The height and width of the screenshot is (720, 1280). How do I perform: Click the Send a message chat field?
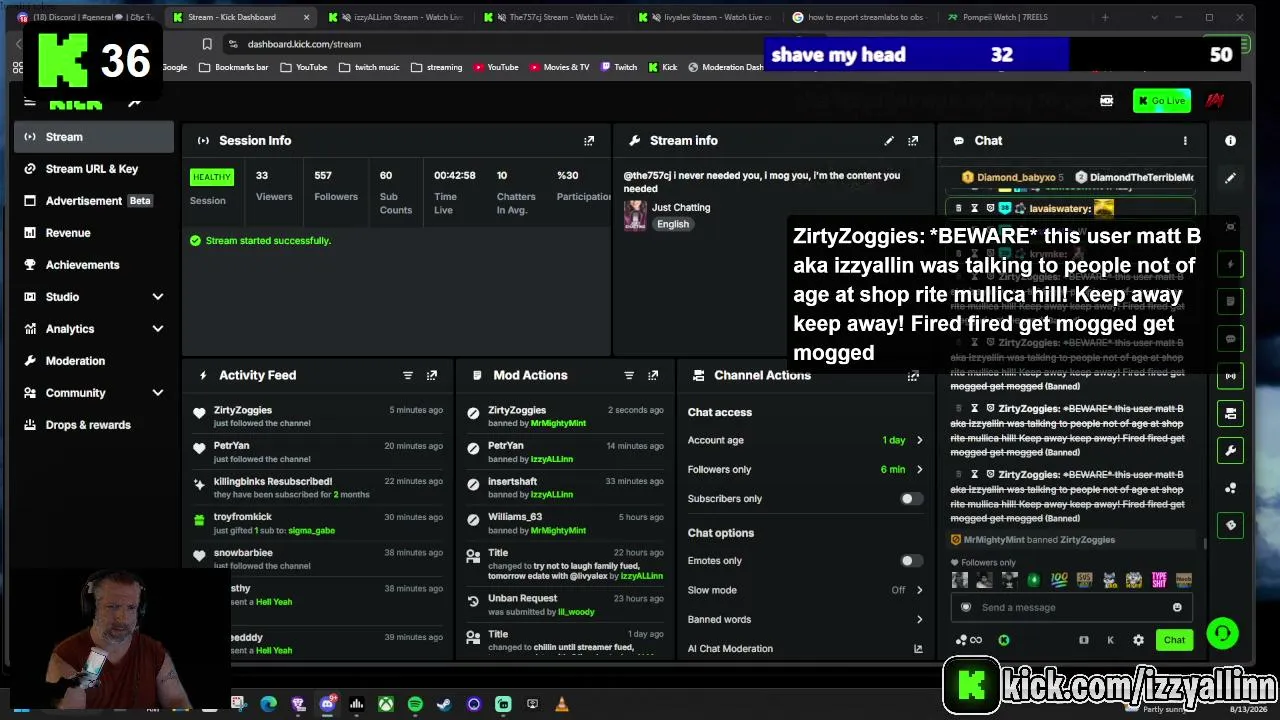(1070, 607)
